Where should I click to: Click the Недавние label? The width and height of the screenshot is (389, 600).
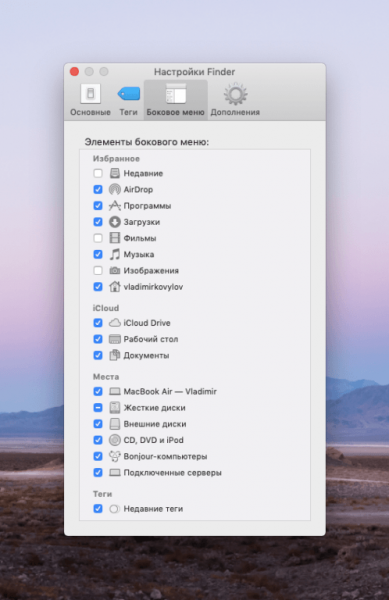143,173
